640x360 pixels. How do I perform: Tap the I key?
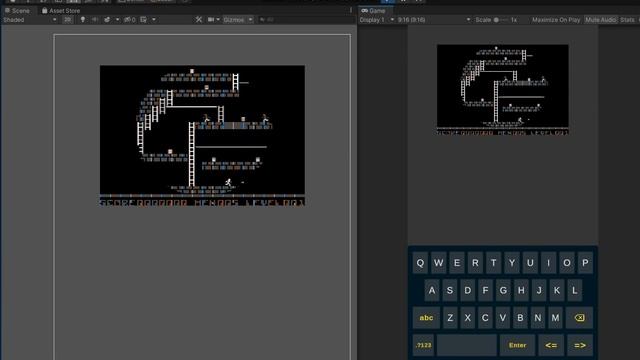pyautogui.click(x=549, y=263)
